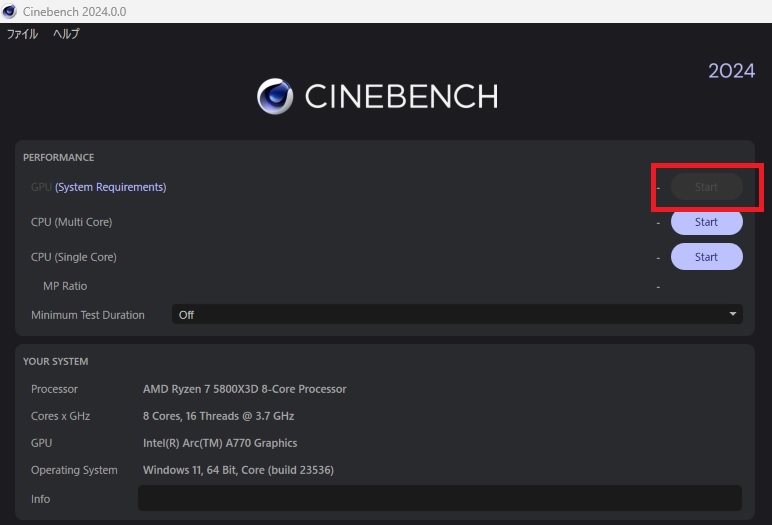Click inside the Info input field
The width and height of the screenshot is (772, 525).
pyautogui.click(x=440, y=498)
